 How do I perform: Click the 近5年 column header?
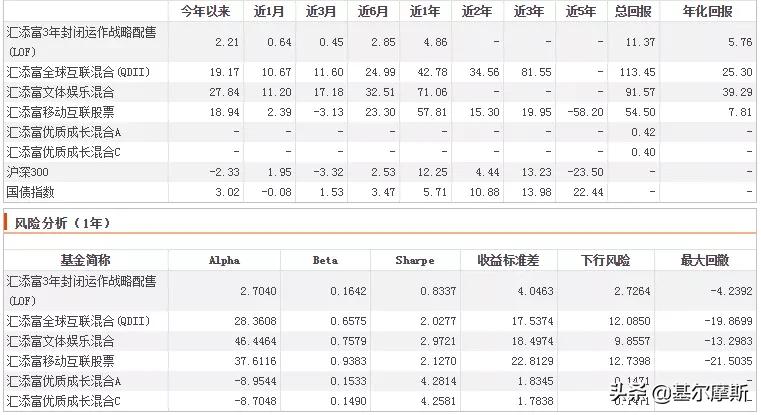[580, 11]
